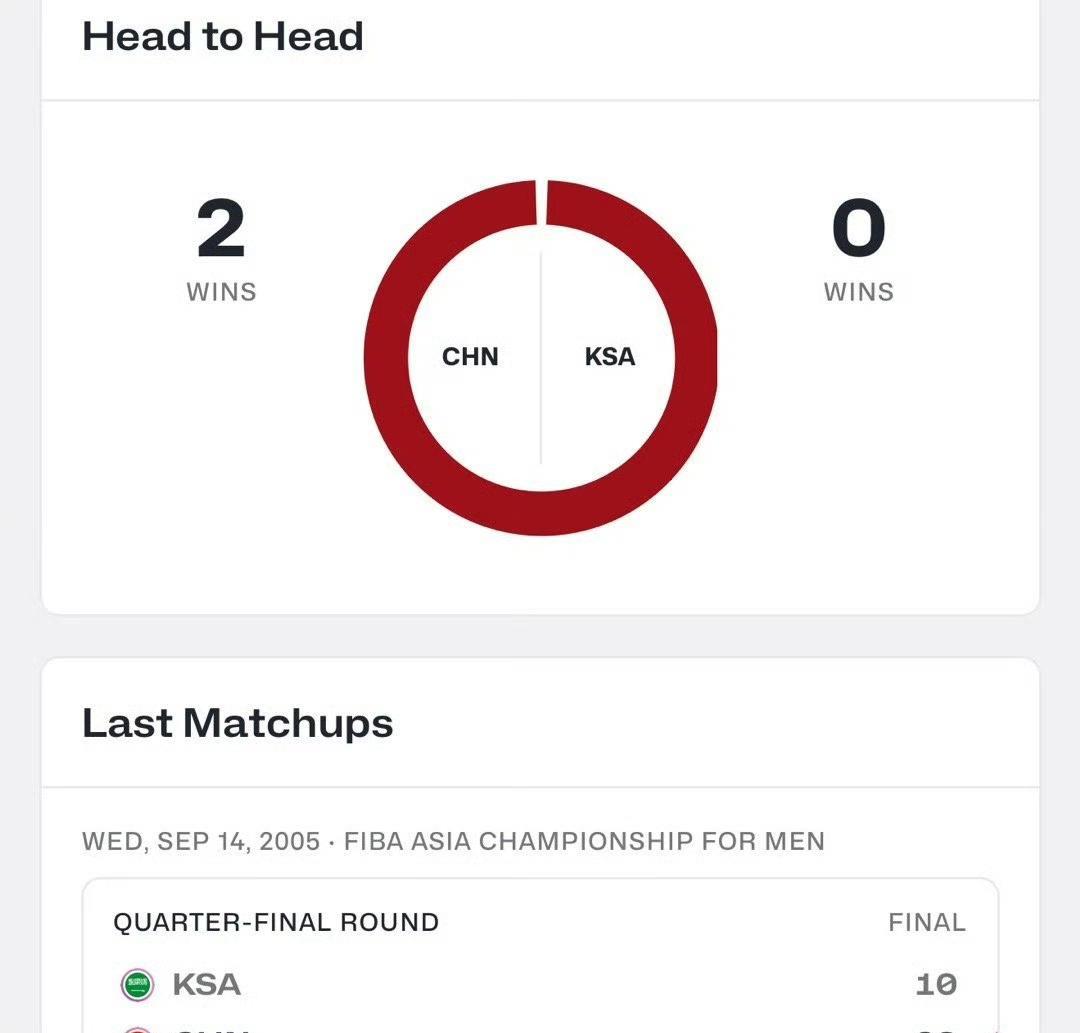1080x1033 pixels.
Task: Click the partially visible flag below KSA
Action: 138,1028
